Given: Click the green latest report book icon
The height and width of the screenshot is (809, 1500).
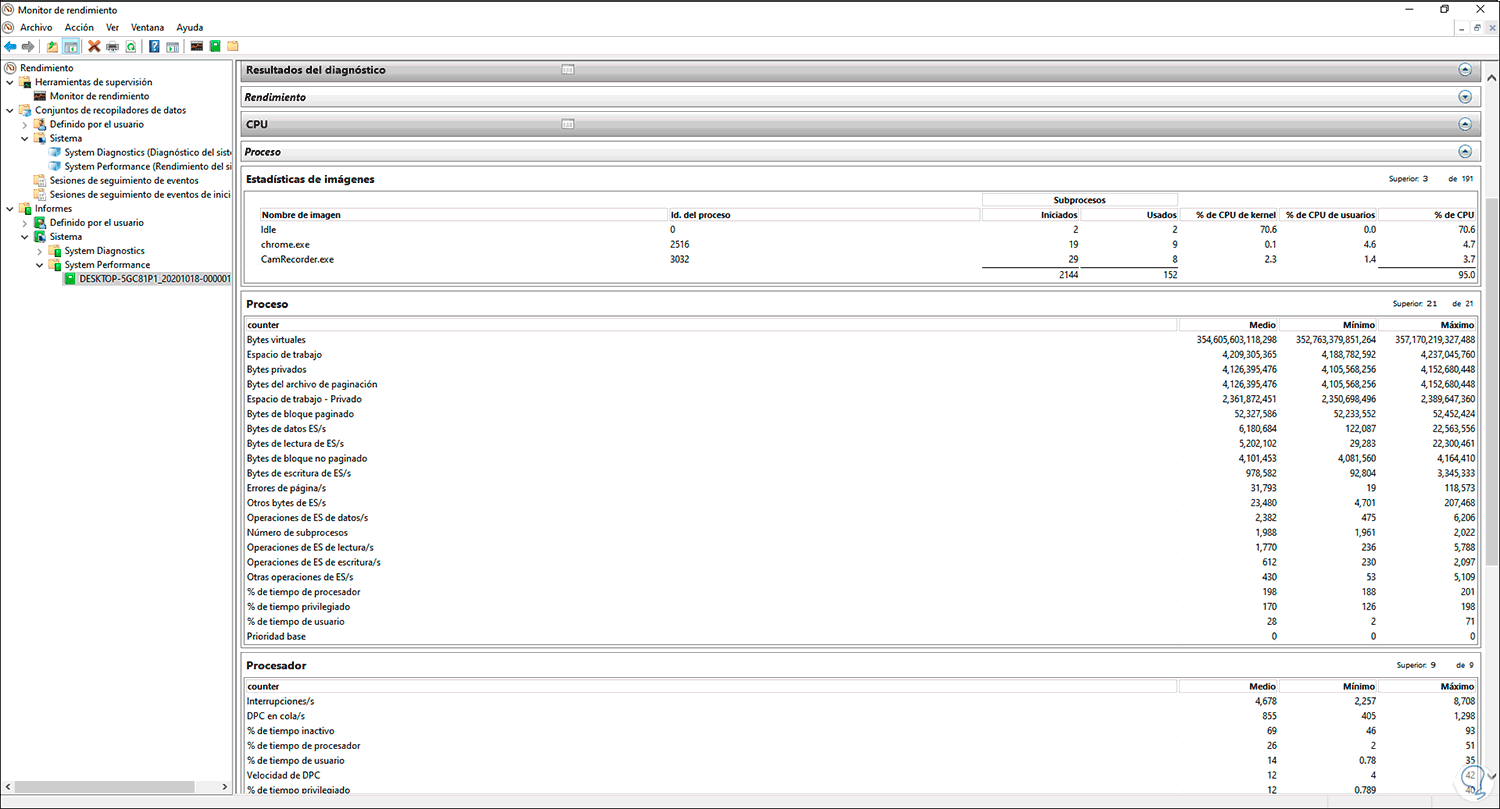Looking at the screenshot, I should point(214,46).
